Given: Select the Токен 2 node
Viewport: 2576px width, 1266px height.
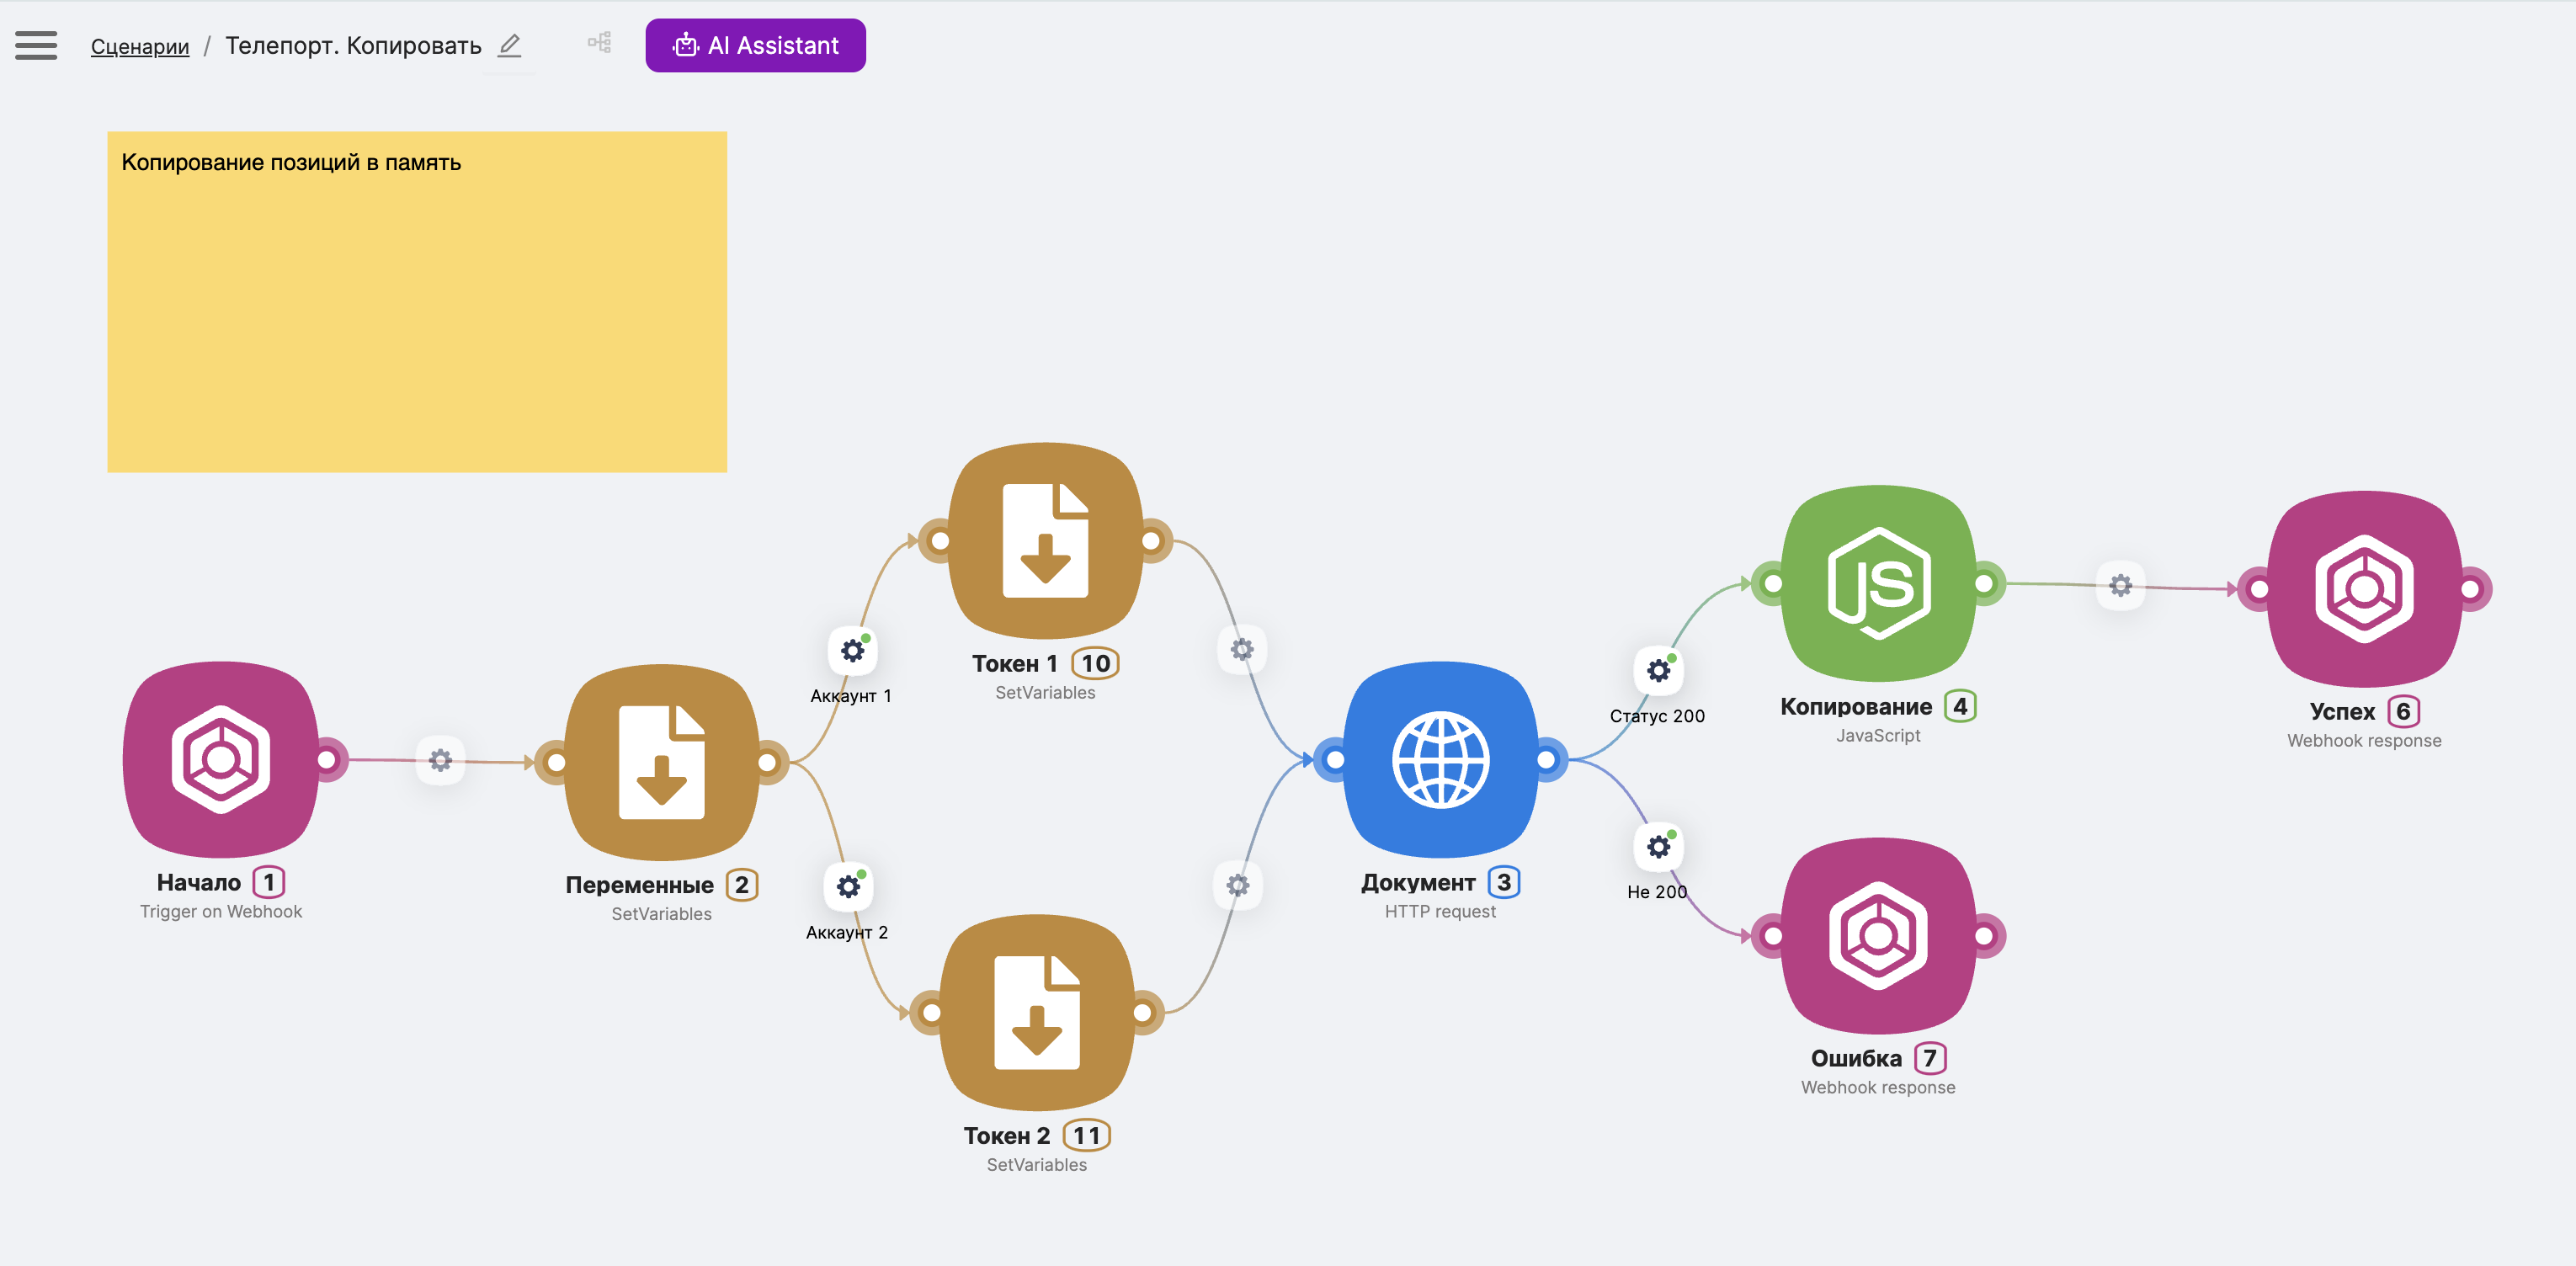Looking at the screenshot, I should (x=1037, y=1012).
